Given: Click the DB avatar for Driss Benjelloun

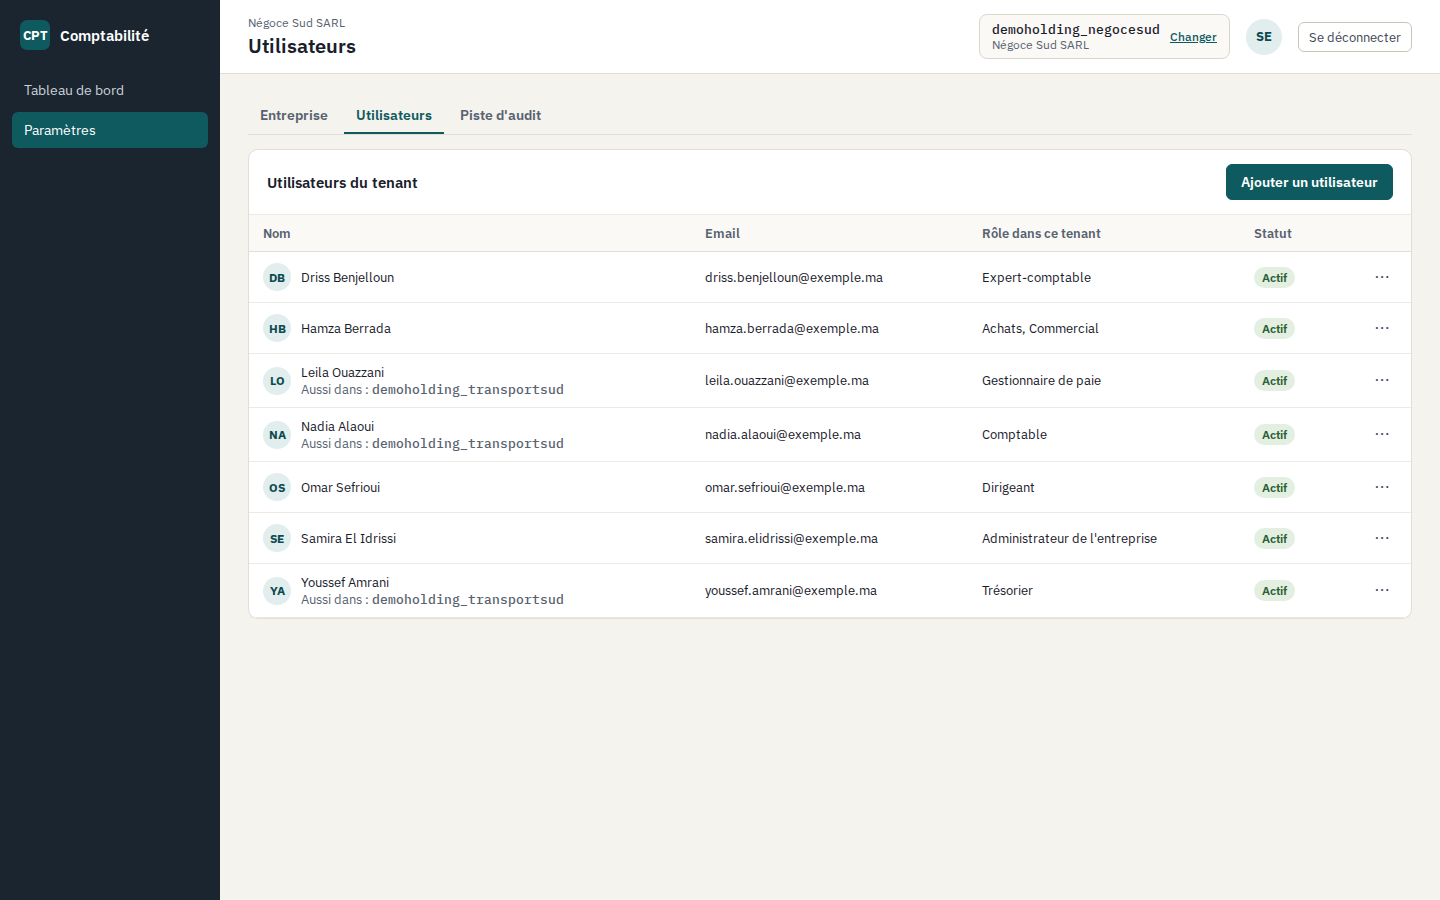Looking at the screenshot, I should point(277,278).
